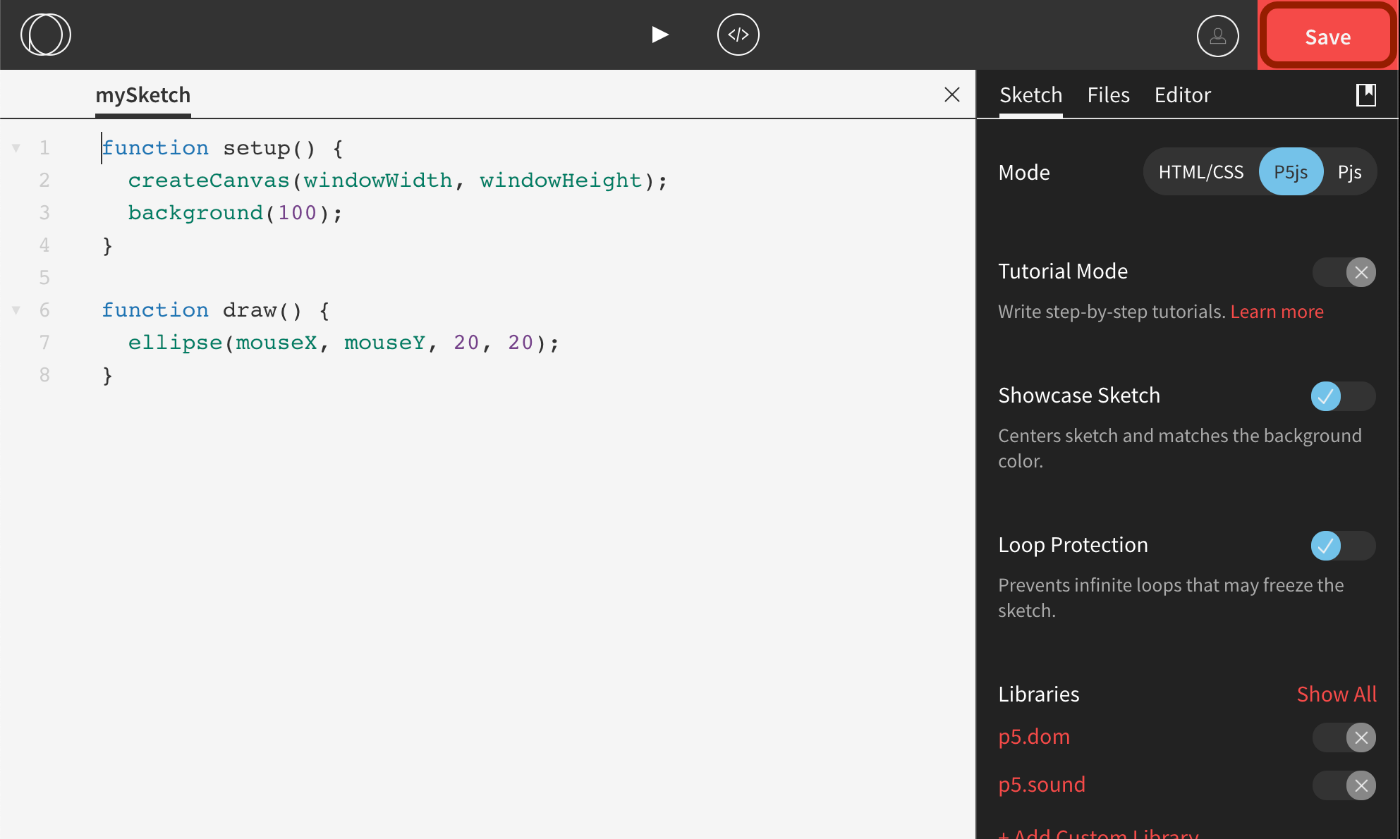Switch to the Files tab

[x=1108, y=94]
